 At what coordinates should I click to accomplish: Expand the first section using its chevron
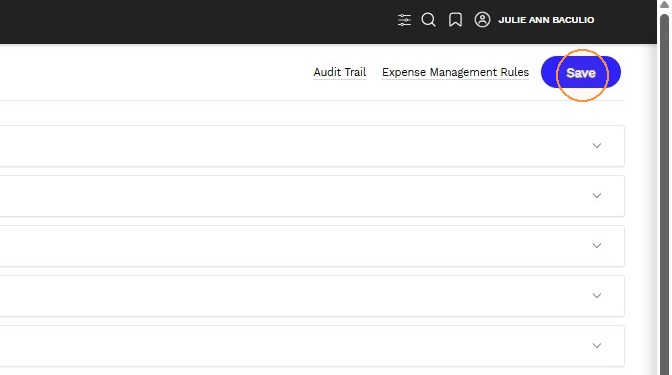tap(597, 146)
